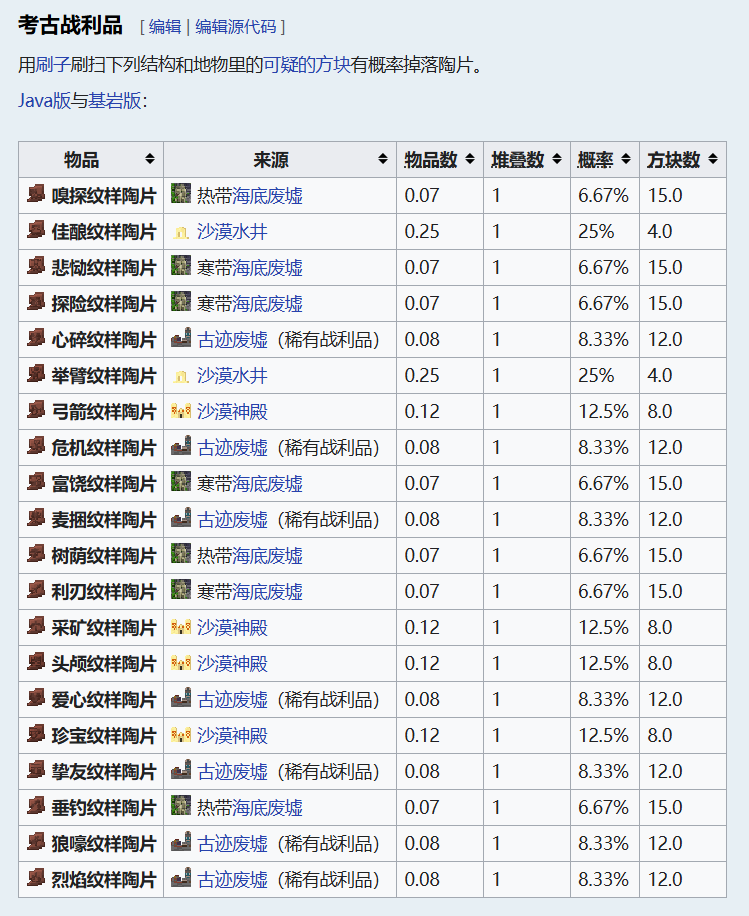749x916 pixels.
Task: Click ocean ruins icon in 悲恸纹样陶片 row
Action: point(181,265)
